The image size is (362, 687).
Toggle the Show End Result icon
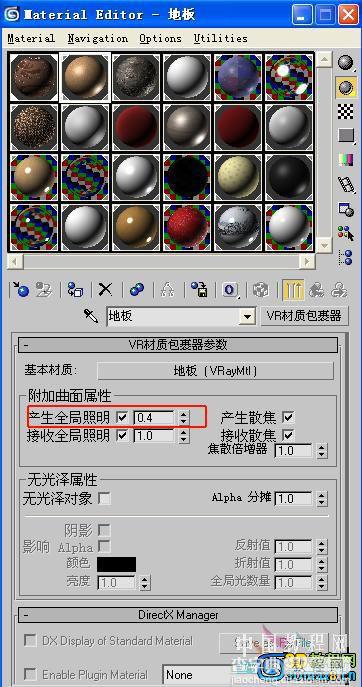[x=293, y=290]
